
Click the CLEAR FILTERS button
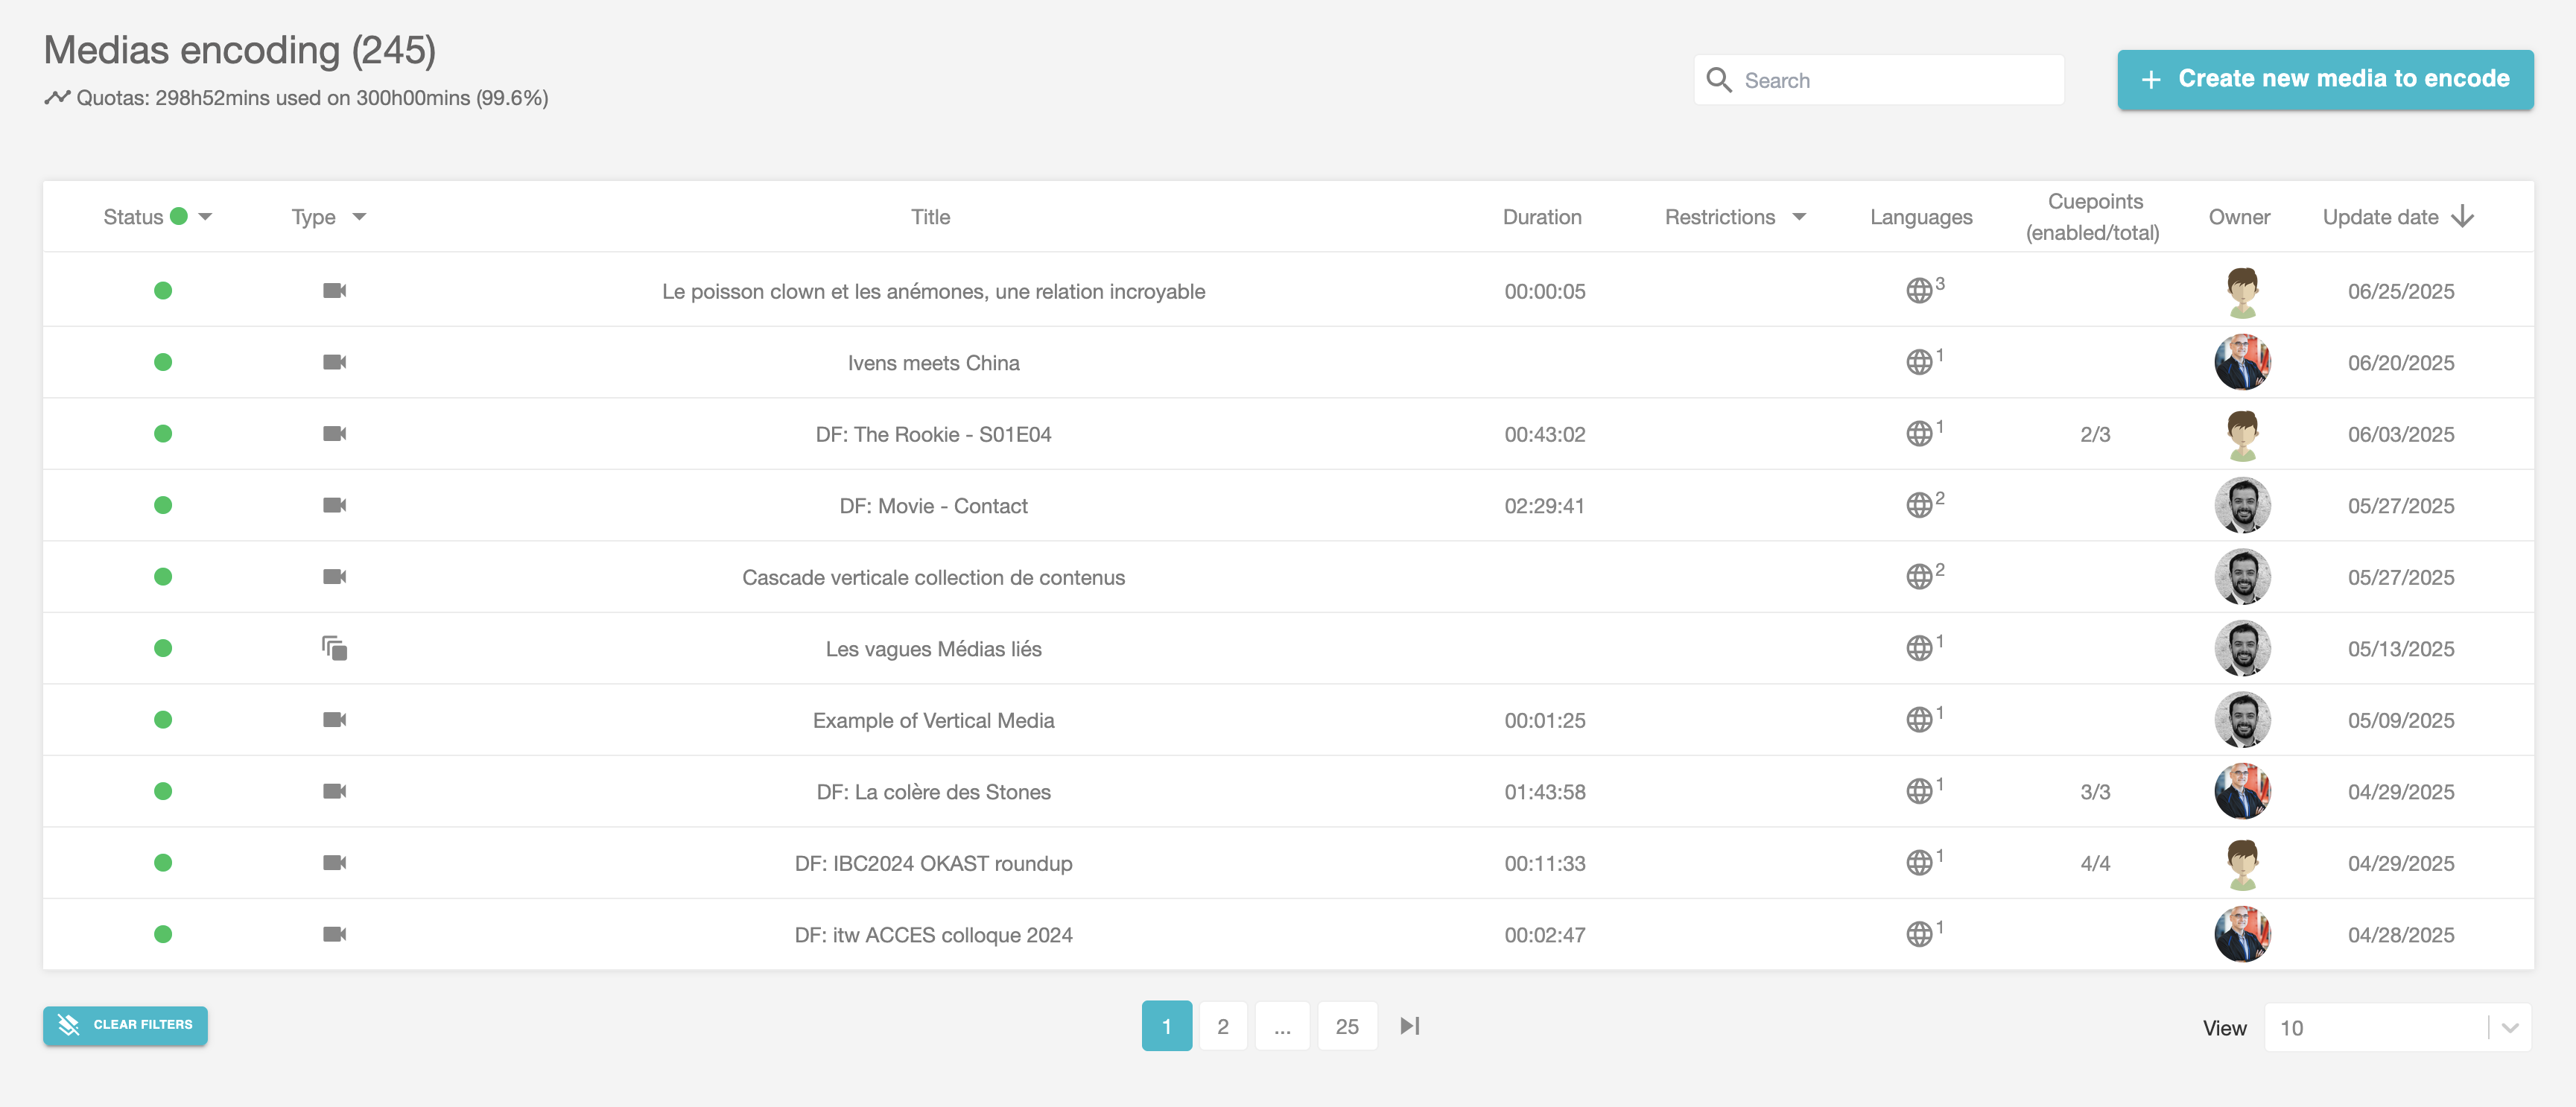[x=125, y=1026]
